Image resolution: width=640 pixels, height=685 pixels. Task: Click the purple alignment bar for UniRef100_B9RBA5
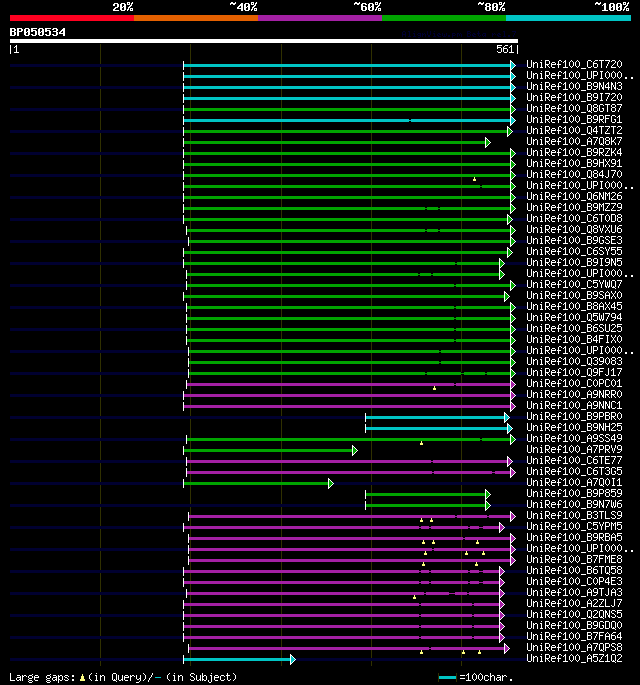point(352,539)
